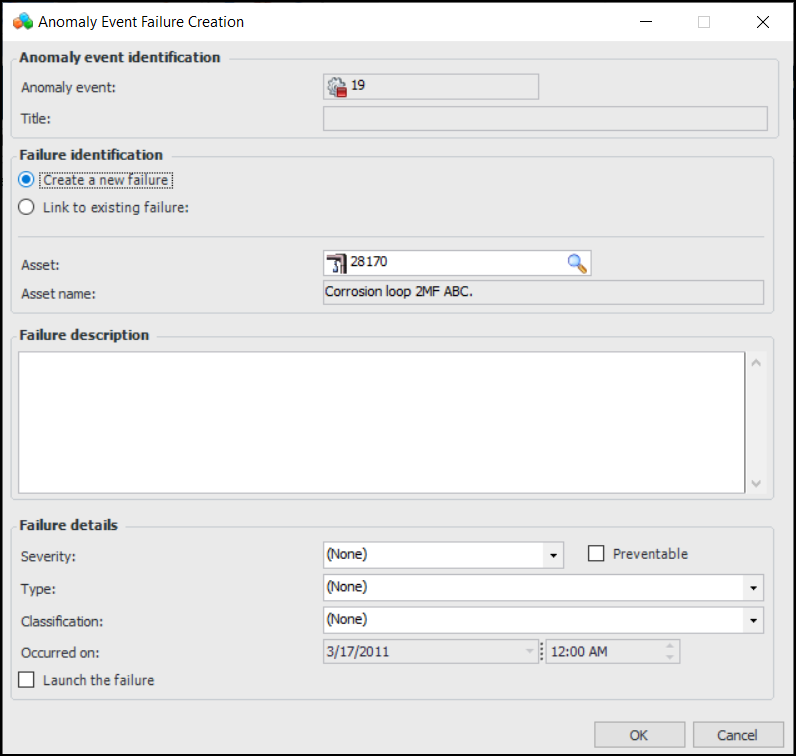Click the Asset name: label
This screenshot has height=756, width=796.
58,294
